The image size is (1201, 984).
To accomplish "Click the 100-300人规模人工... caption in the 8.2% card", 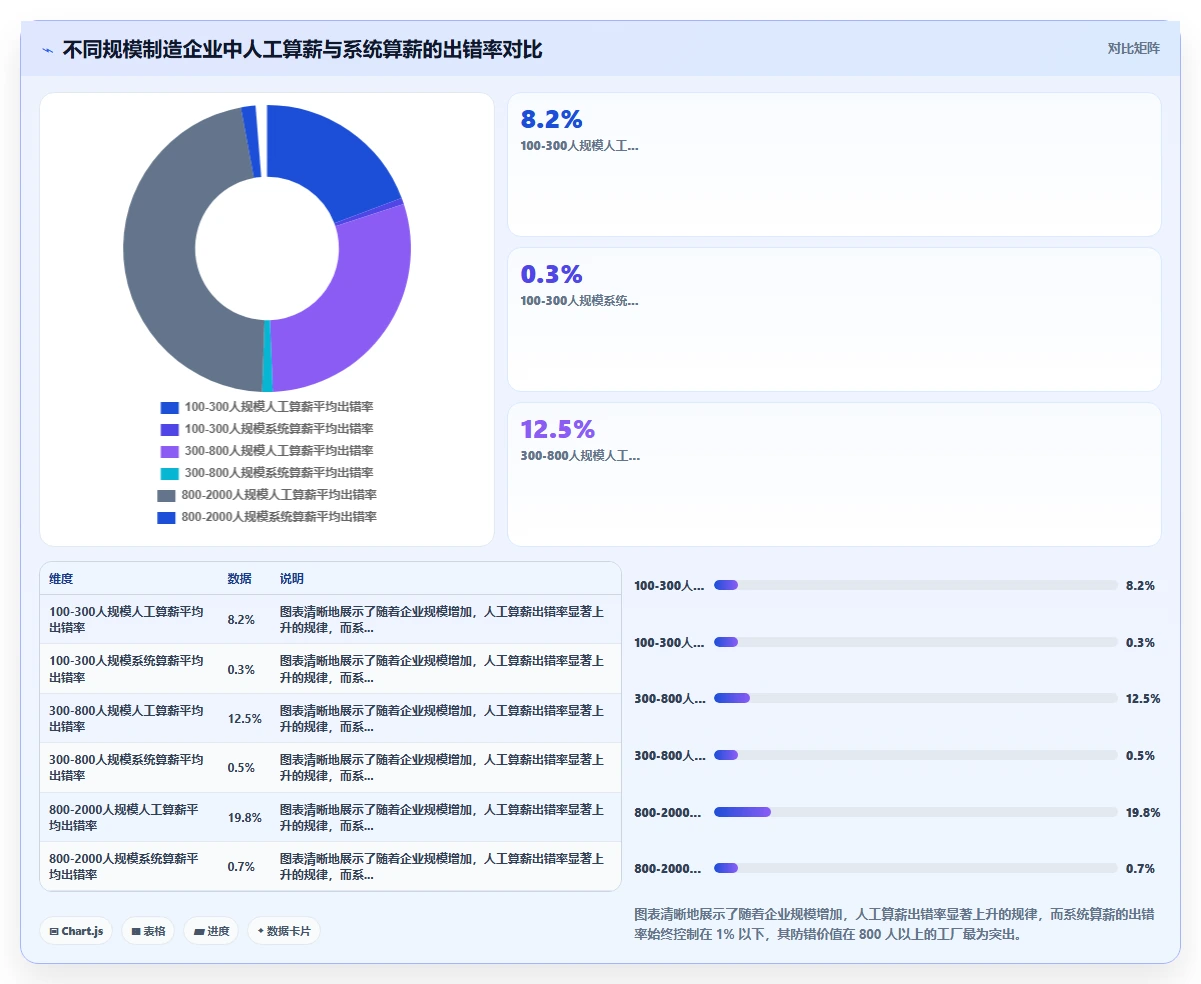I will tap(579, 145).
